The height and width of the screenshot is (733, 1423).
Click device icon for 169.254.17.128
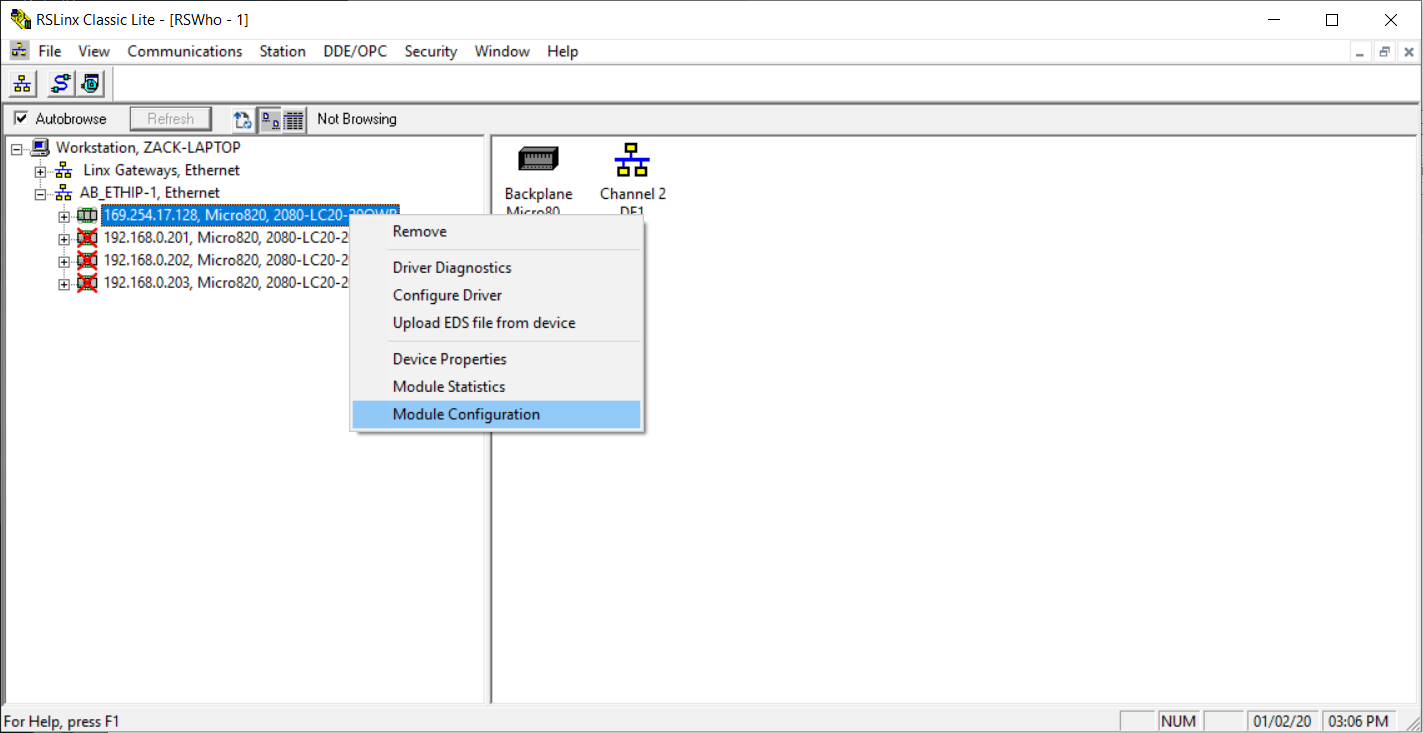[x=87, y=216]
